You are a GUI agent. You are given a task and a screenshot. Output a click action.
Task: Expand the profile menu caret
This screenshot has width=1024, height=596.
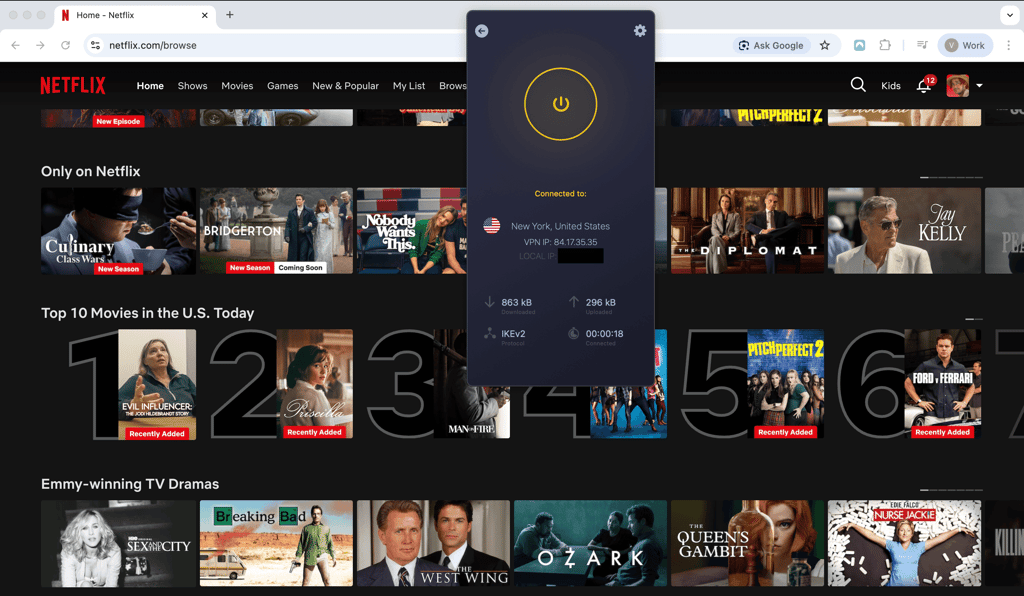coord(979,86)
